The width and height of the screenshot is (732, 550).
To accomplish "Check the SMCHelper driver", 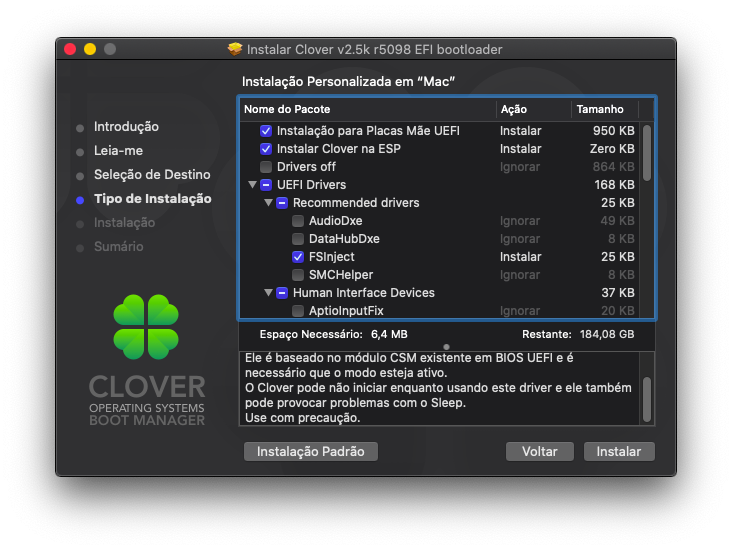I will point(298,275).
